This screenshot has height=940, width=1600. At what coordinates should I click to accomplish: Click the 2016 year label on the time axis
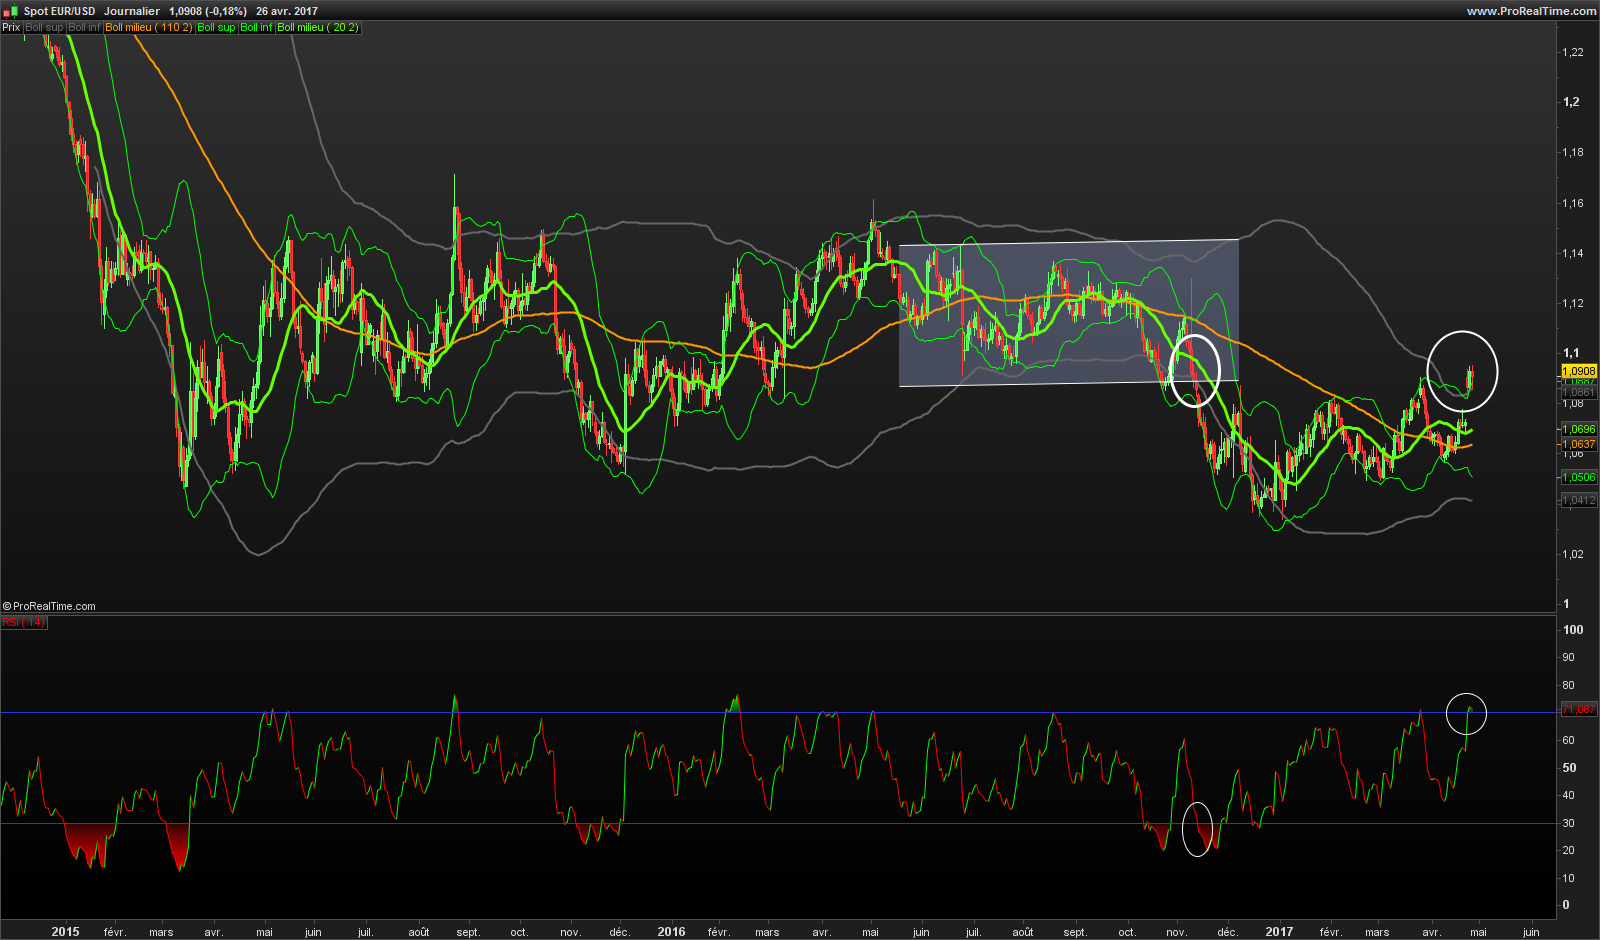[x=671, y=931]
